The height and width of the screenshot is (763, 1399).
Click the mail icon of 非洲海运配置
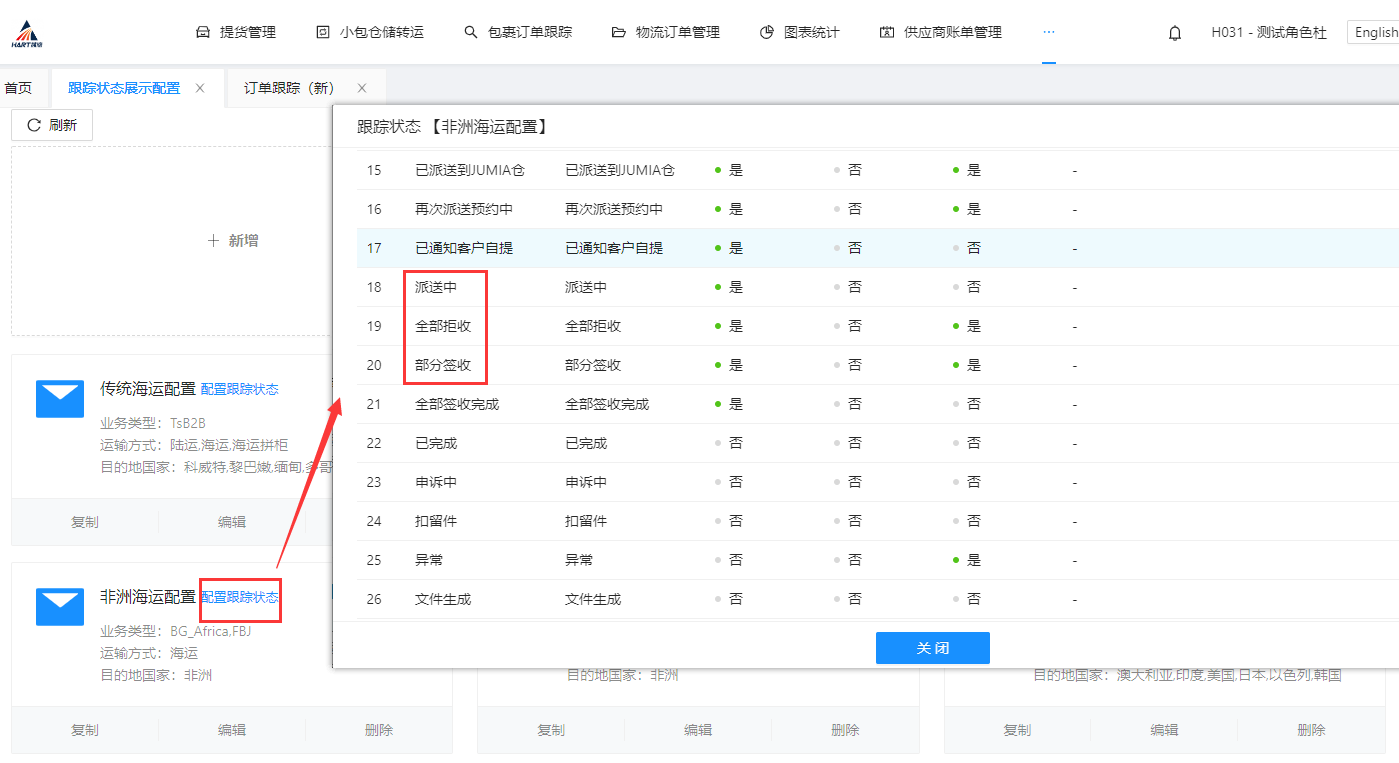60,606
